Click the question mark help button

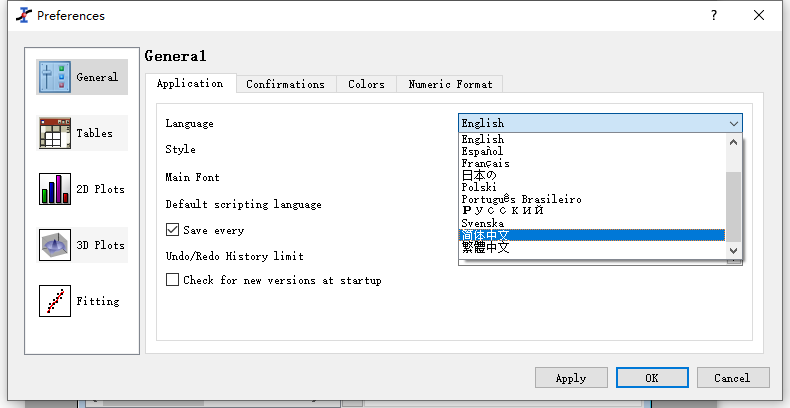[713, 16]
